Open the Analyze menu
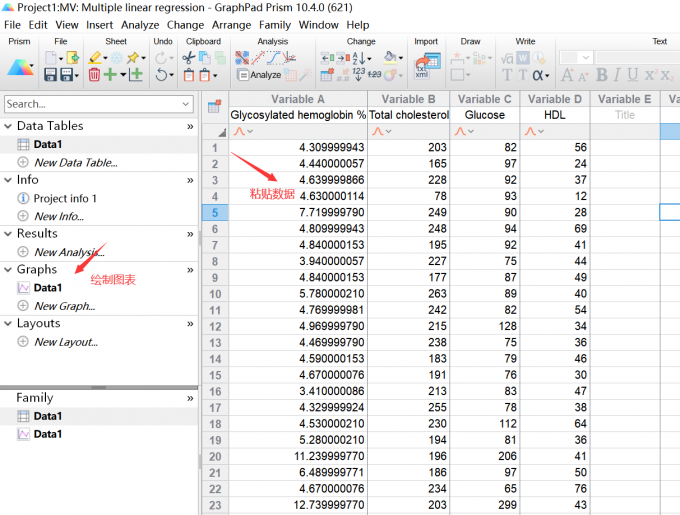 140,25
